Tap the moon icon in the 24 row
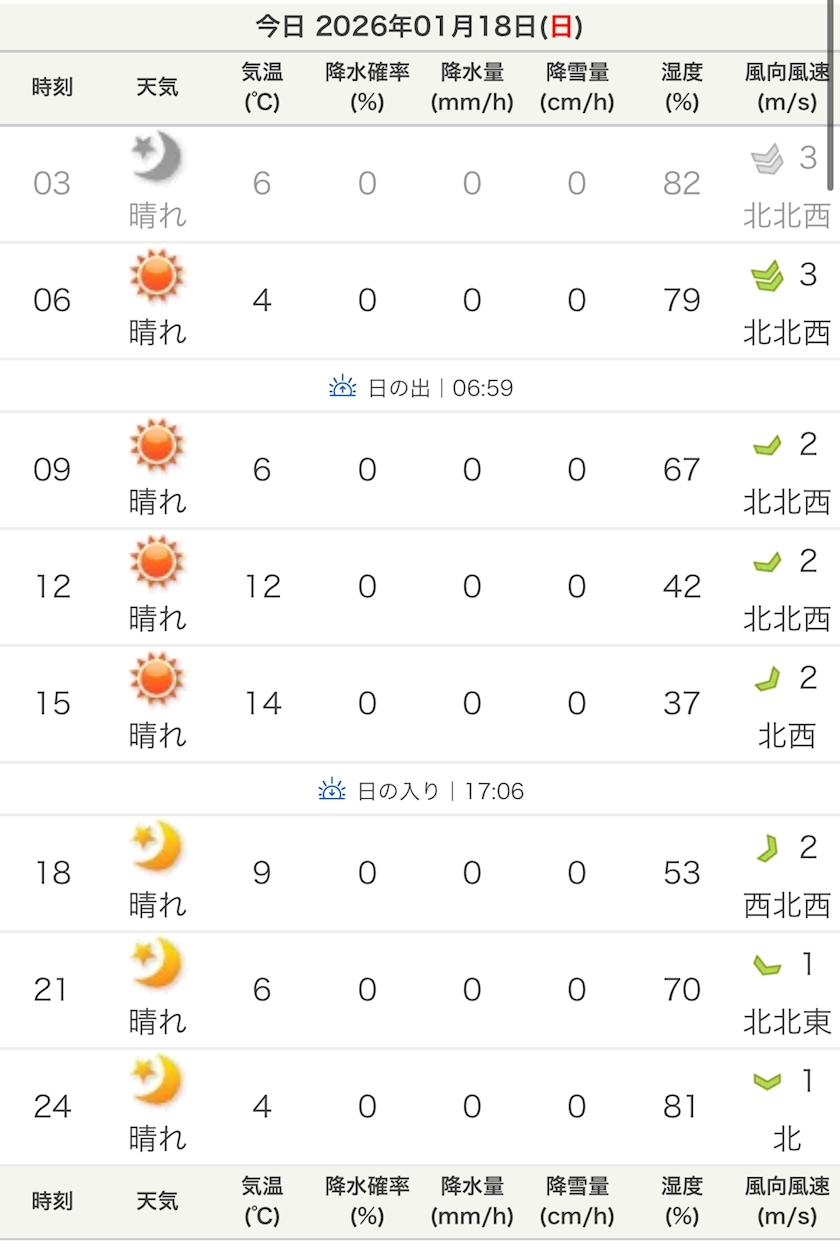This screenshot has width=840, height=1258. (157, 1081)
